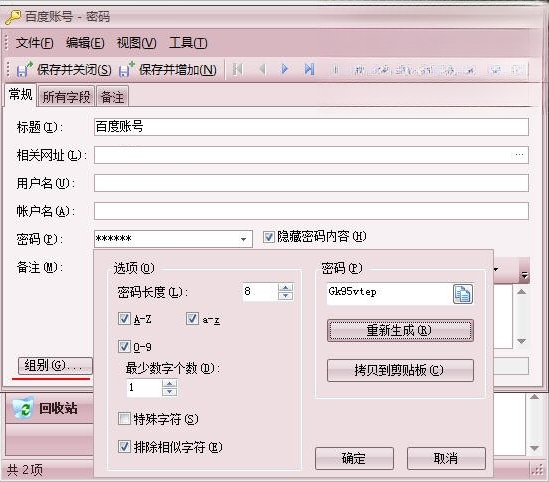Go to next record arrow icon
The image size is (549, 482).
click(x=285, y=69)
